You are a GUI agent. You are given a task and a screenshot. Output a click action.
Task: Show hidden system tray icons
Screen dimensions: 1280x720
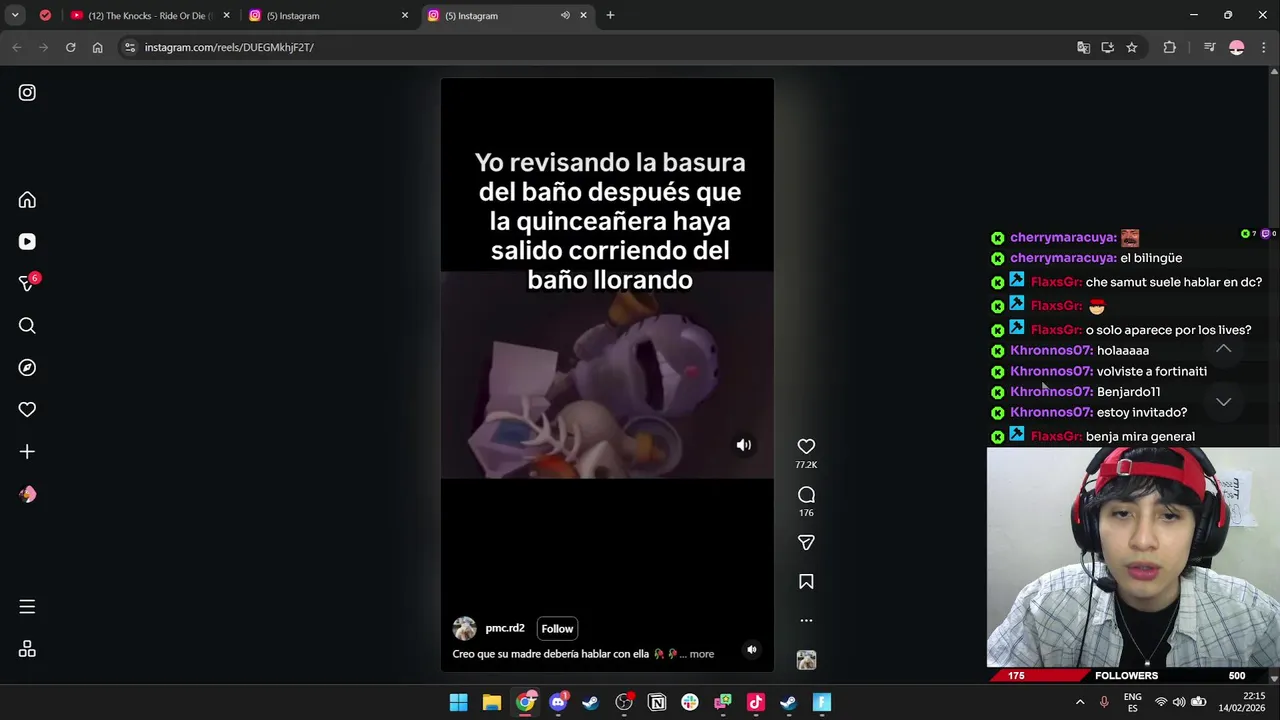(1080, 702)
